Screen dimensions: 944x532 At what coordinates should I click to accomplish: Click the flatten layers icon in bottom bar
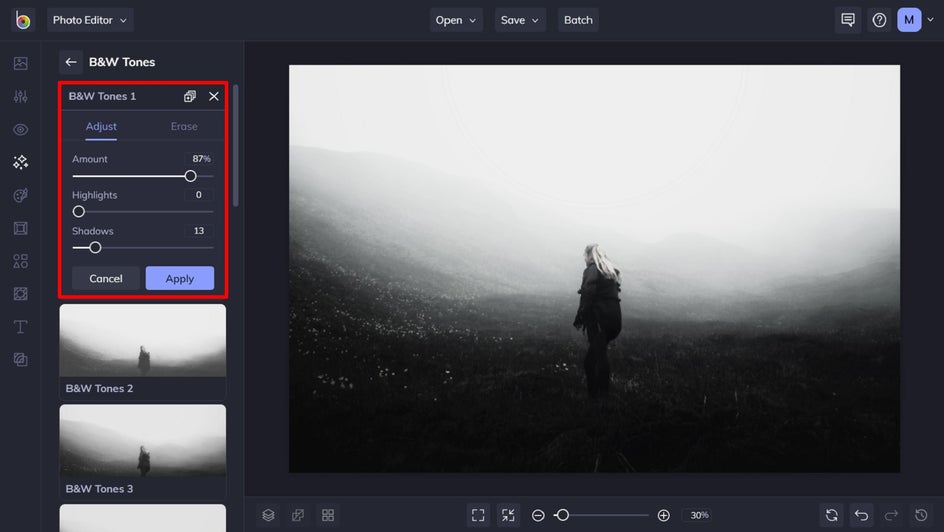298,515
